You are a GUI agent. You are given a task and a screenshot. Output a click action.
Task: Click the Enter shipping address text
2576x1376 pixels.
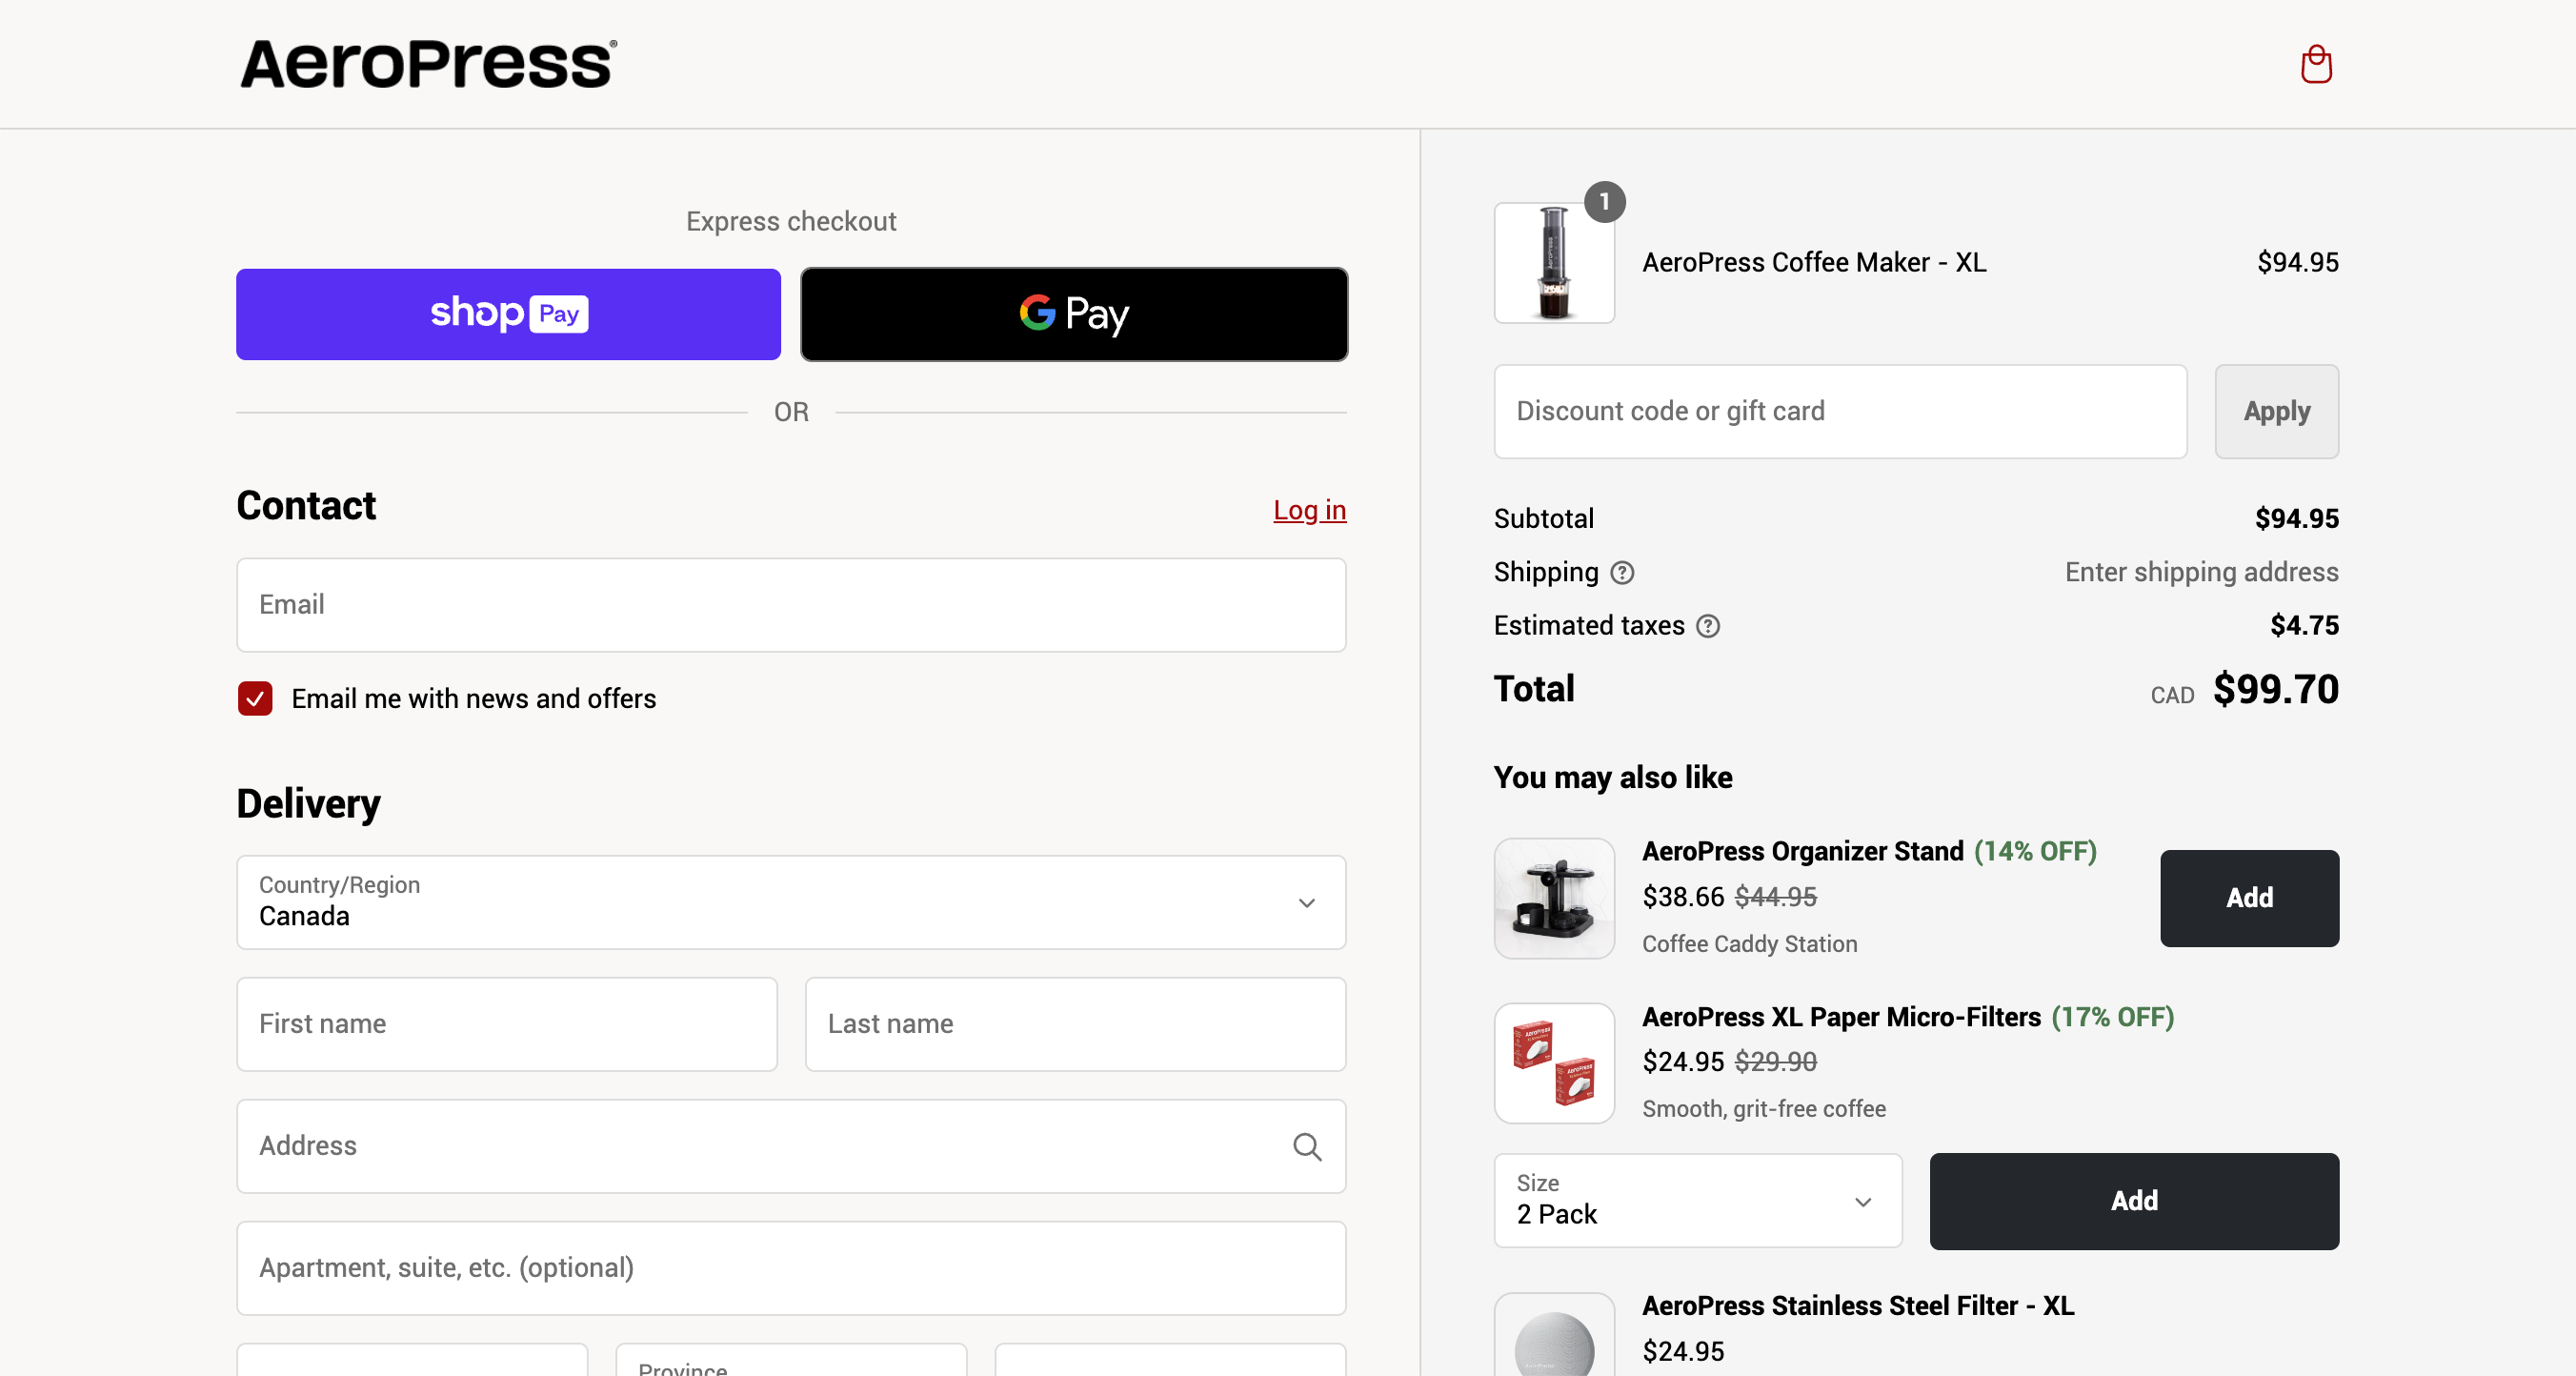tap(2201, 572)
